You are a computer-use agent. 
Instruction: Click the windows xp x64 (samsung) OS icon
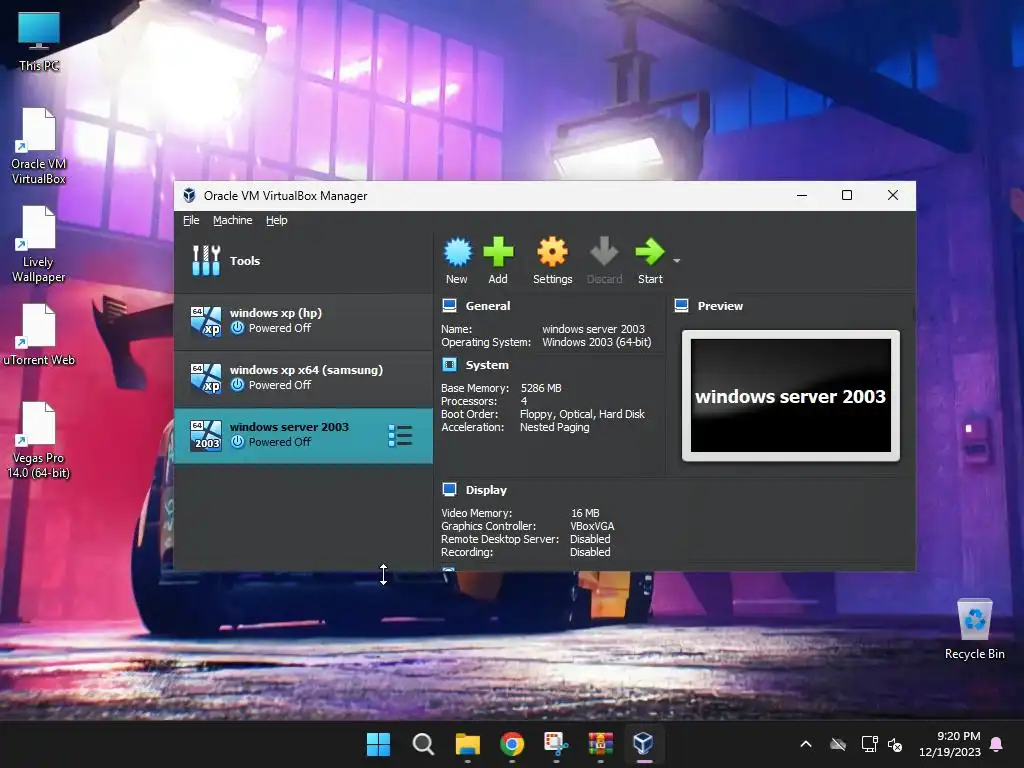pos(206,378)
